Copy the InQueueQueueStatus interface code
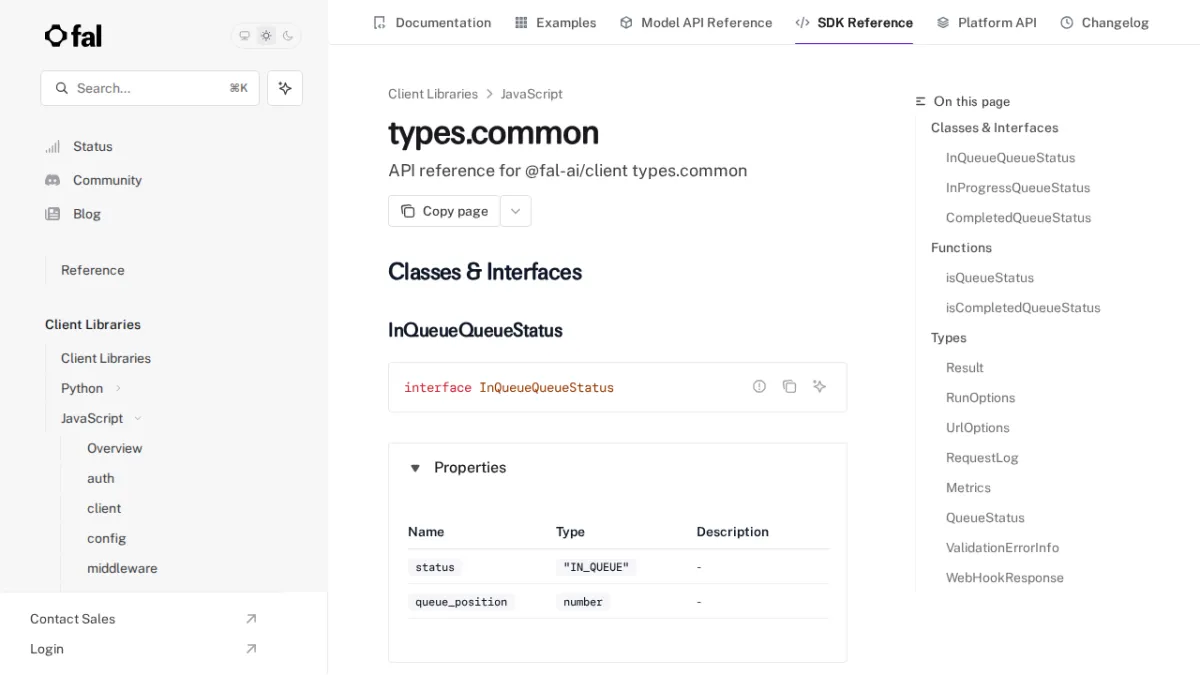 click(789, 386)
